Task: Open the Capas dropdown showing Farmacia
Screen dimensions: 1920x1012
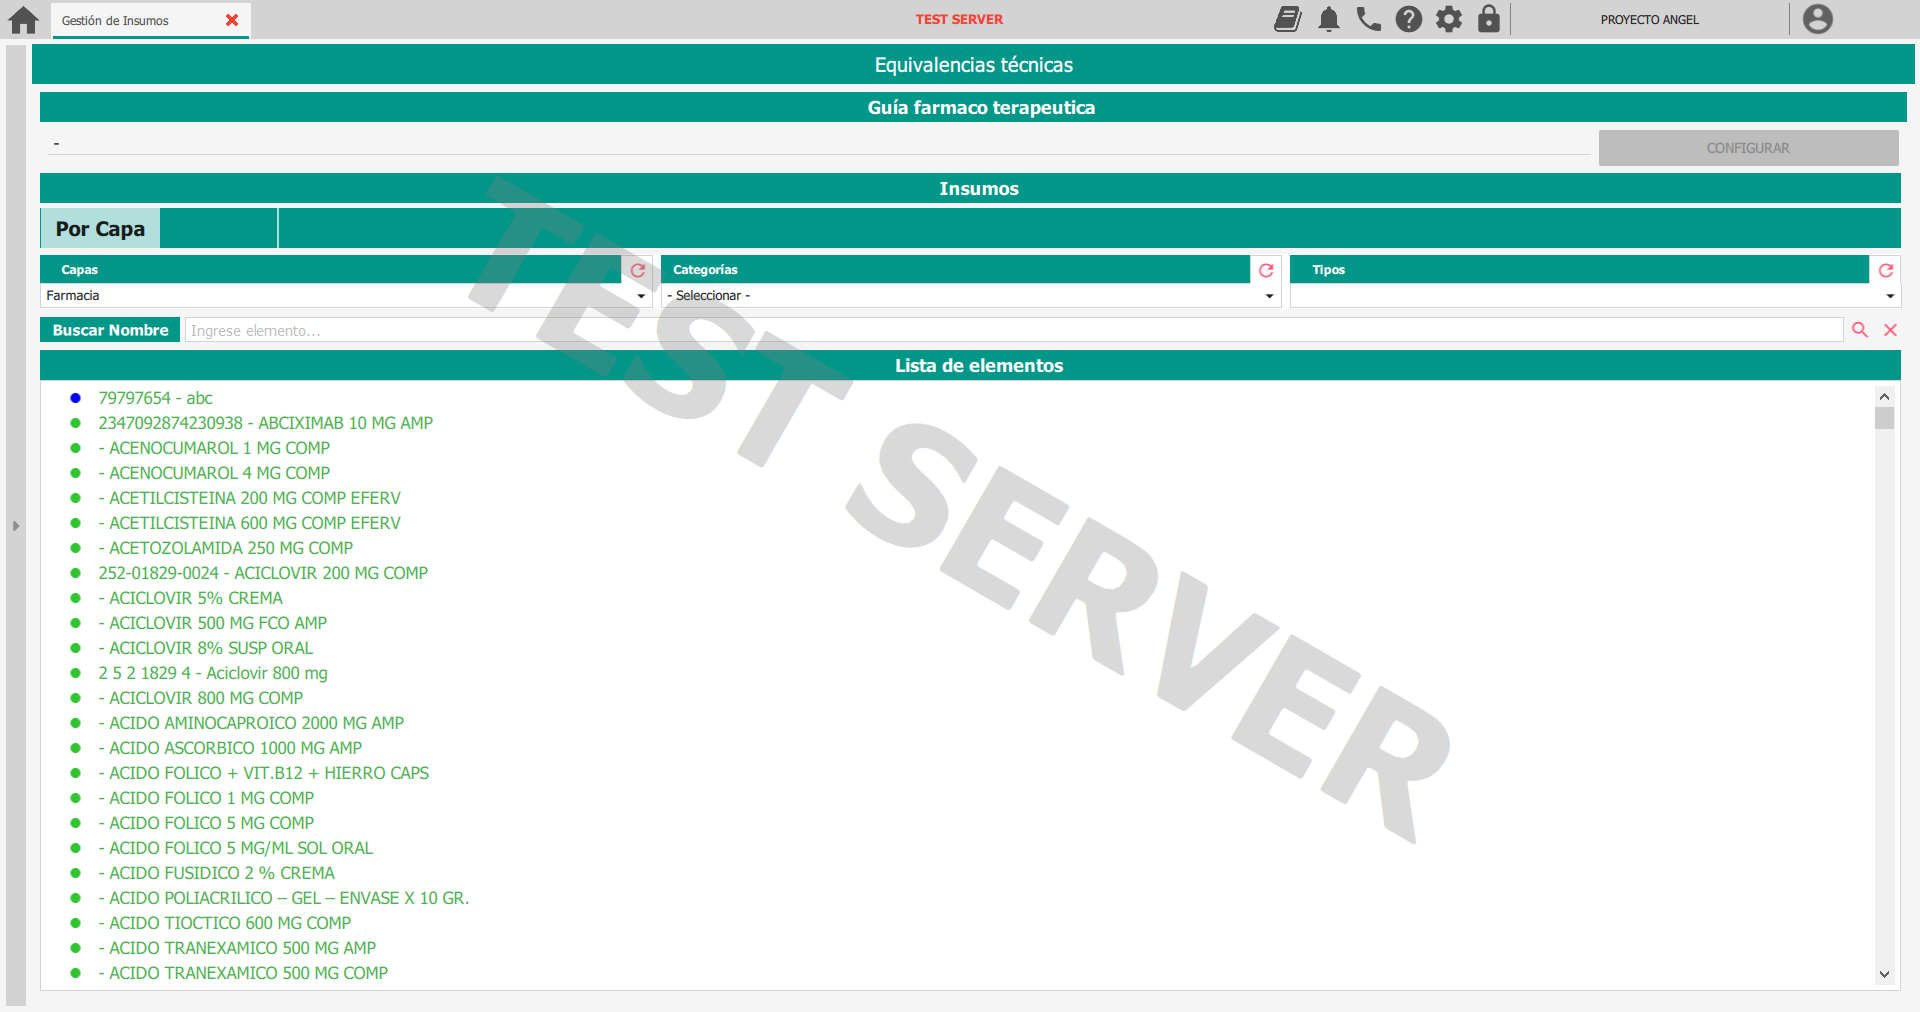Action: pyautogui.click(x=345, y=296)
